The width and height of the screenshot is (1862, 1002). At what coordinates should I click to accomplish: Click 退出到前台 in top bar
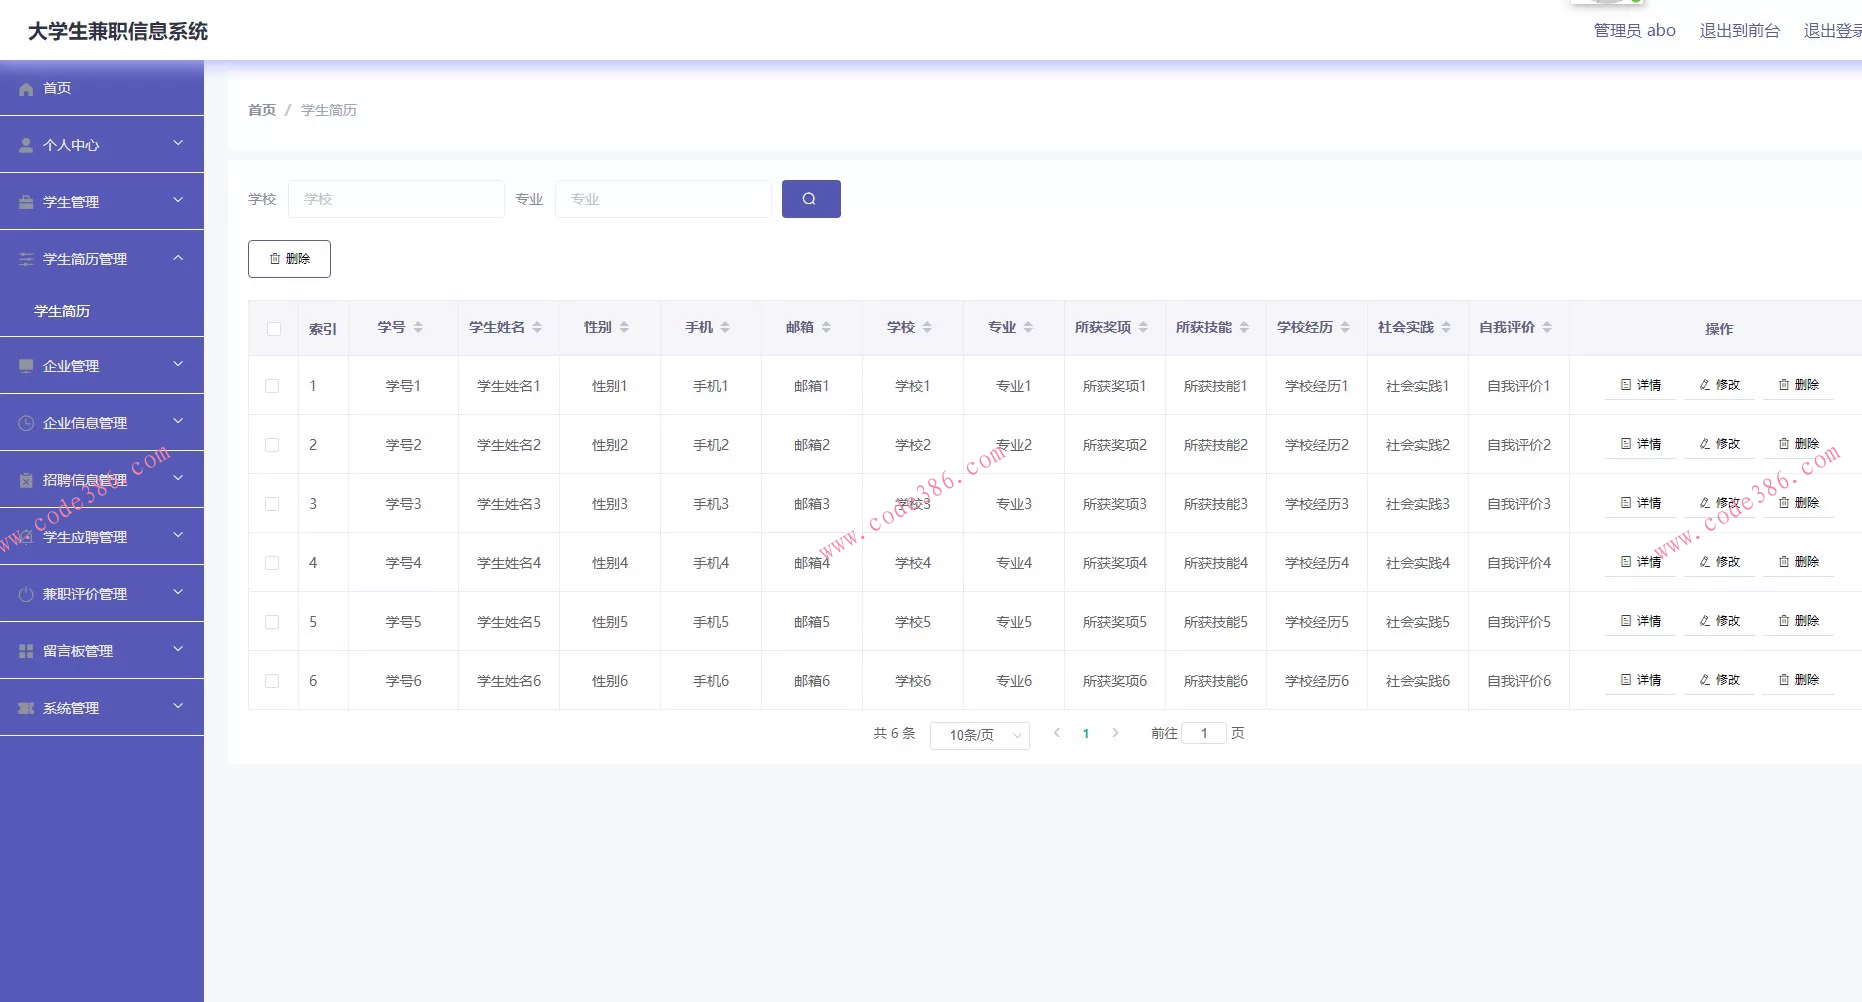pyautogui.click(x=1739, y=31)
